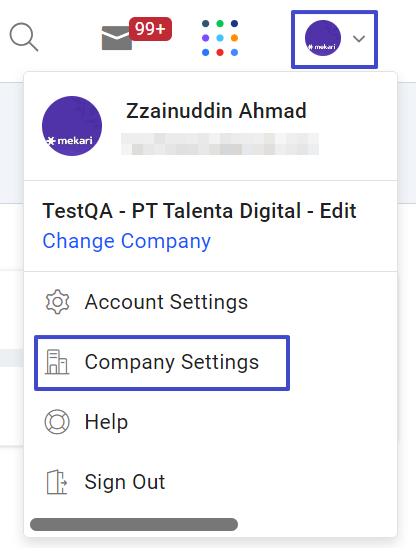
Task: Click the Sign Out door icon
Action: coord(57,482)
